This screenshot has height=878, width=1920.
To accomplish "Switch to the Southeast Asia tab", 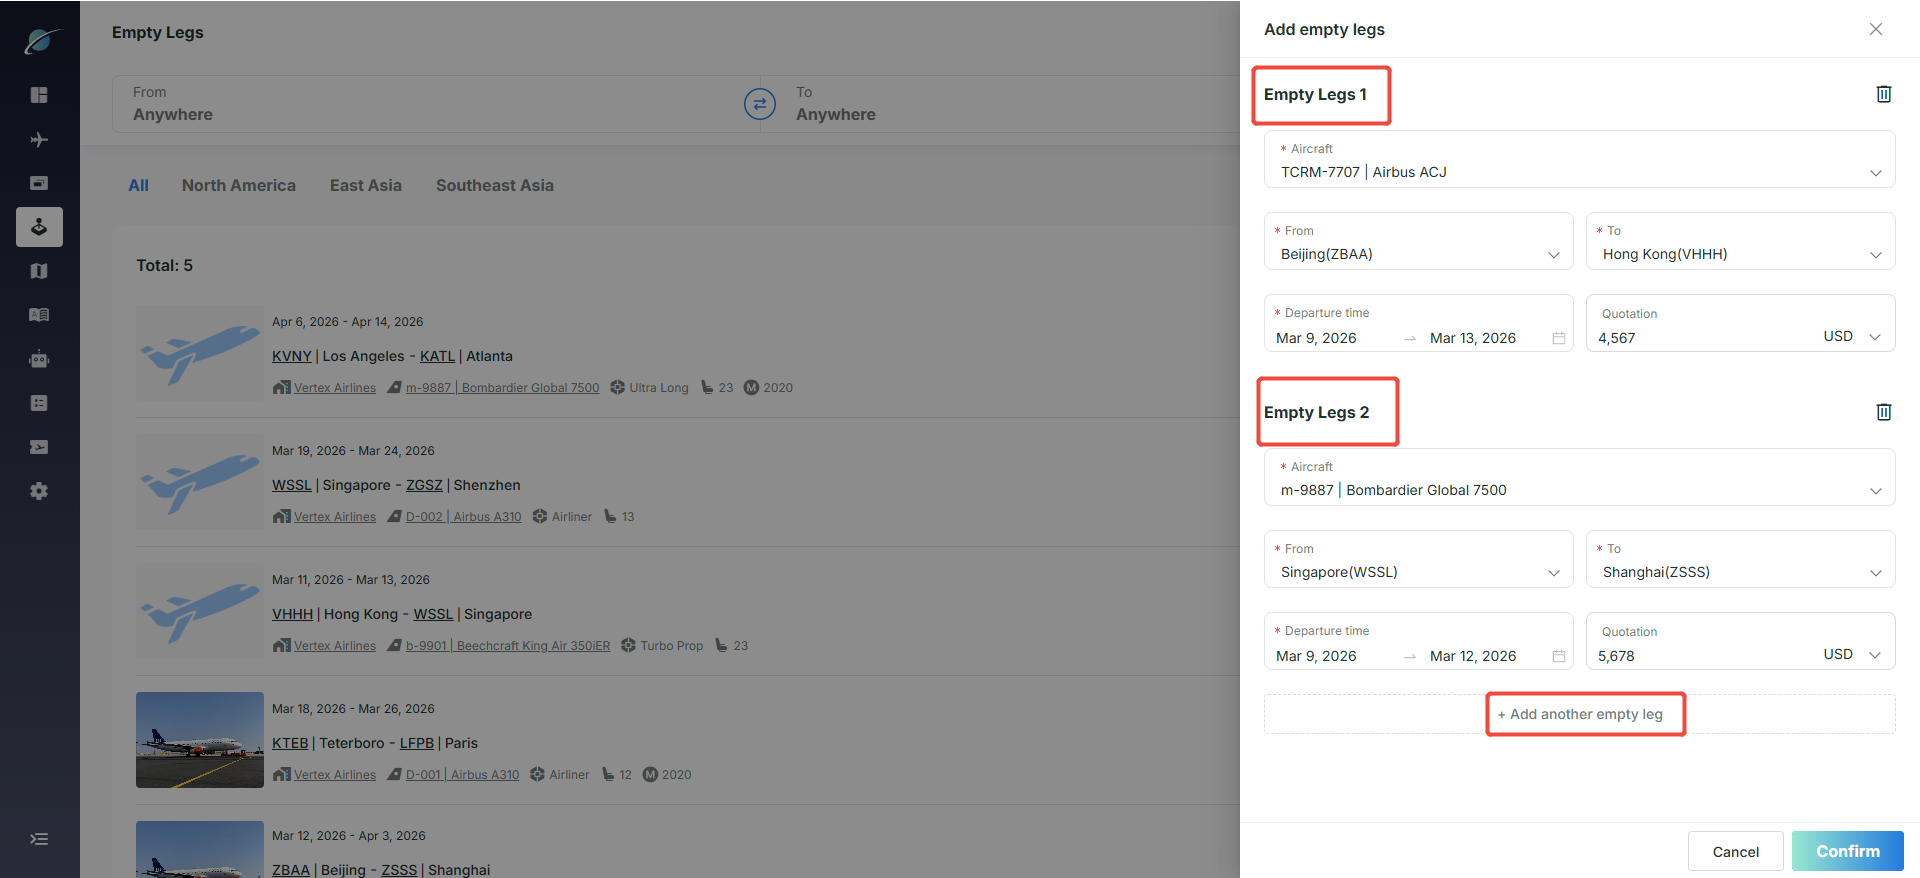I will 495,185.
